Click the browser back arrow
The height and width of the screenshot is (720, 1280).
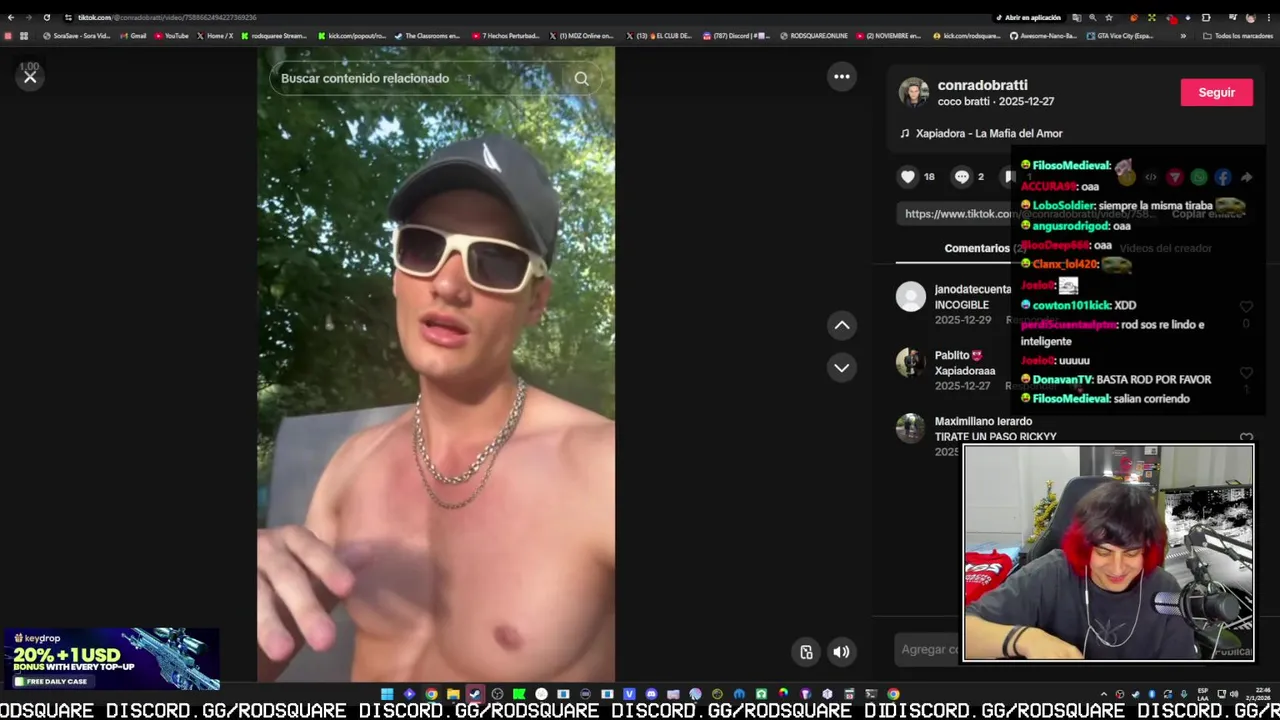point(10,17)
